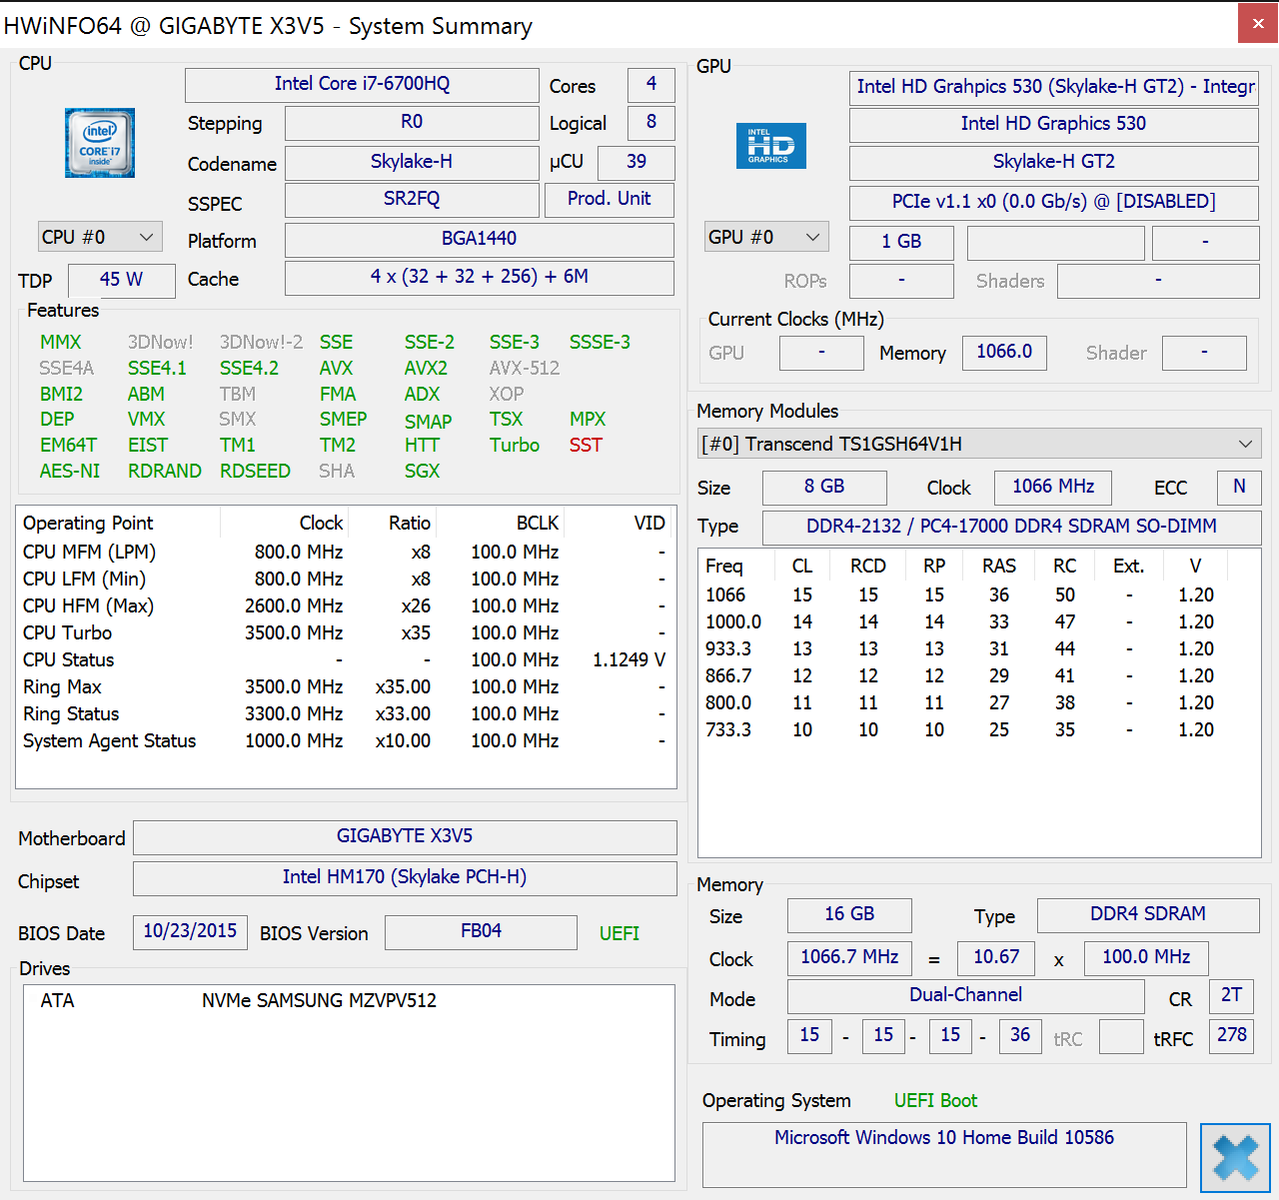
Task: Click the BGA1440 platform field
Action: pyautogui.click(x=479, y=239)
